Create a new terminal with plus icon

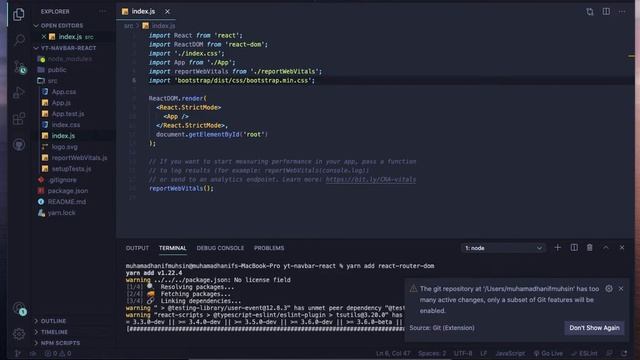(558, 248)
